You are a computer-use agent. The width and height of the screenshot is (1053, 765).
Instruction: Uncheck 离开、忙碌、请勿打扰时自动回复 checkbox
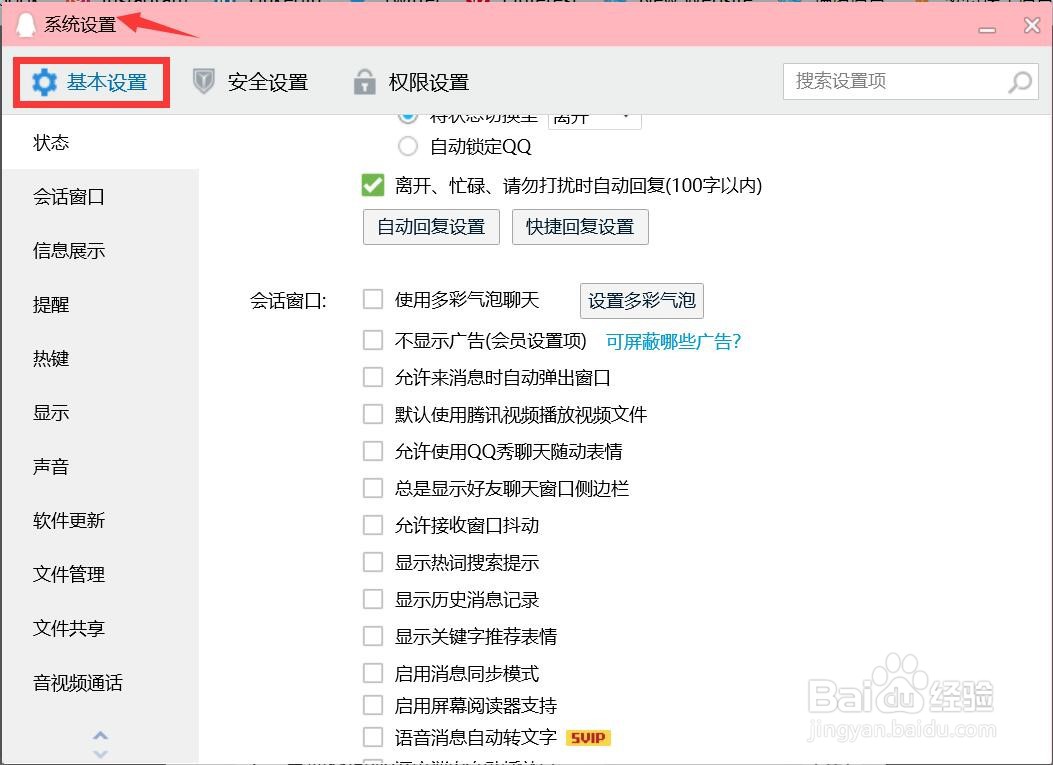(373, 185)
